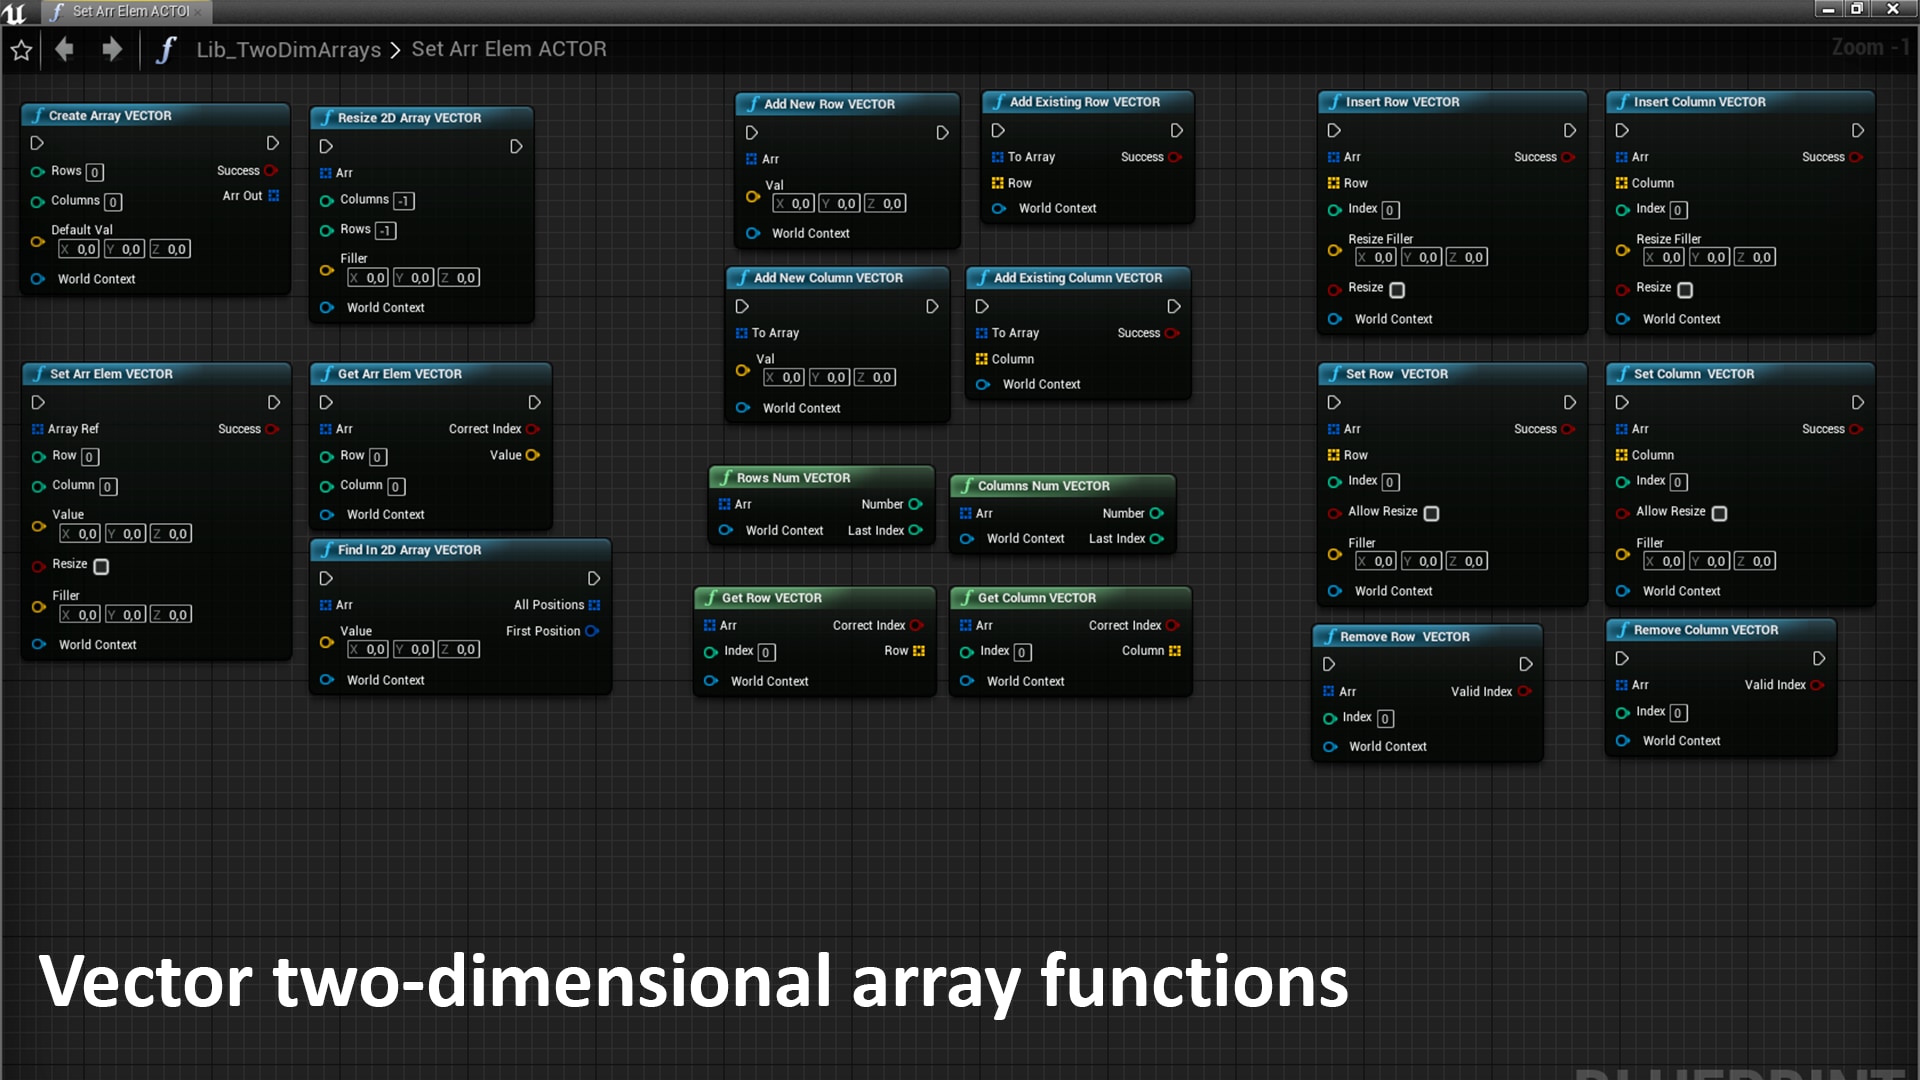Check the Resize checkbox on Insert Column VECTOR
The width and height of the screenshot is (1920, 1080).
1686,289
